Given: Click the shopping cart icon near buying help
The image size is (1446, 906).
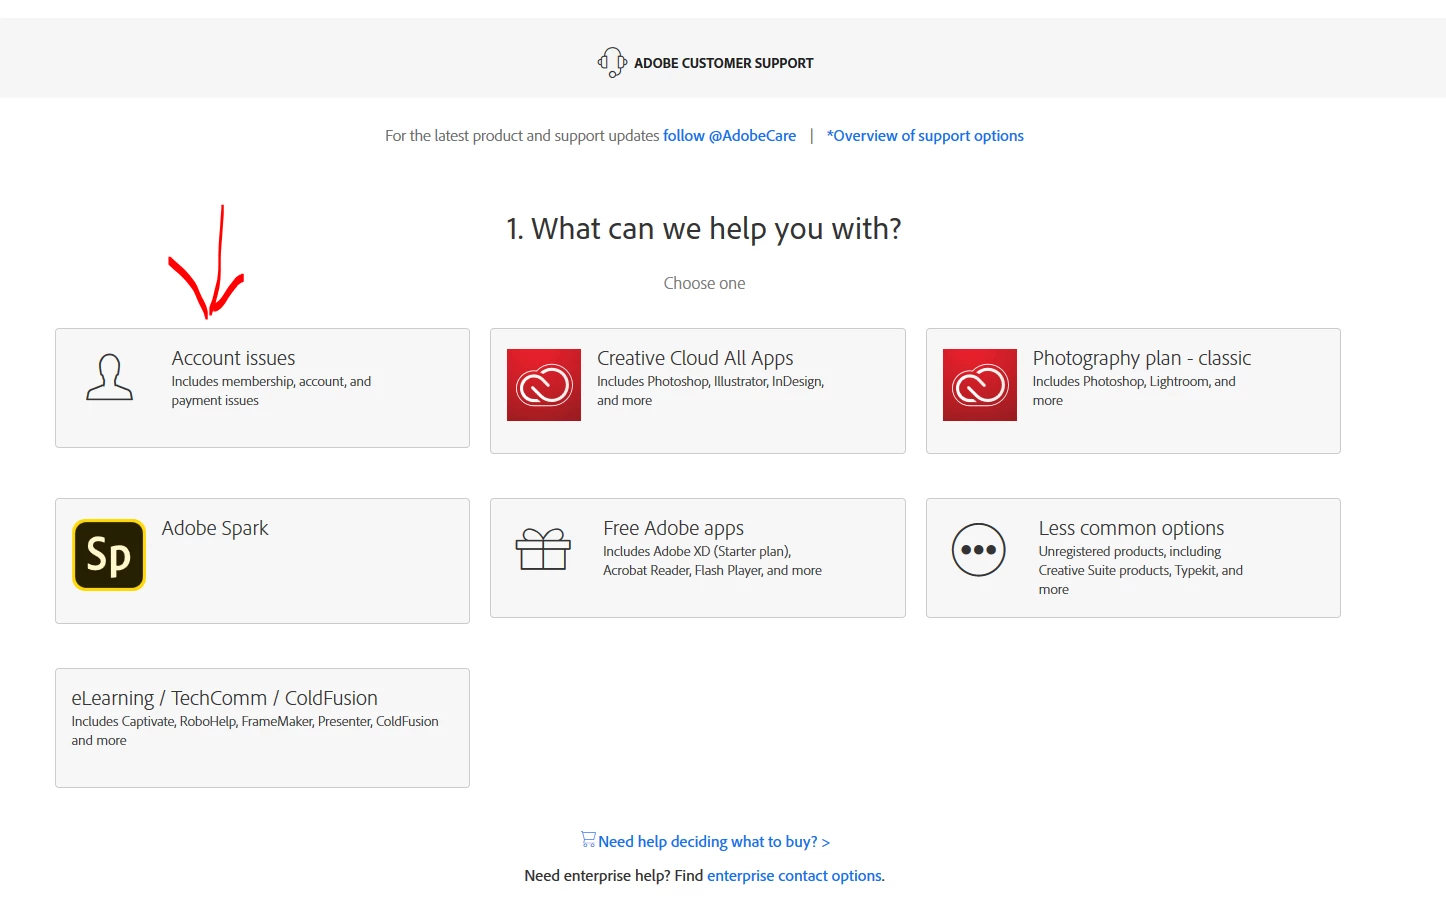Looking at the screenshot, I should click(x=588, y=840).
